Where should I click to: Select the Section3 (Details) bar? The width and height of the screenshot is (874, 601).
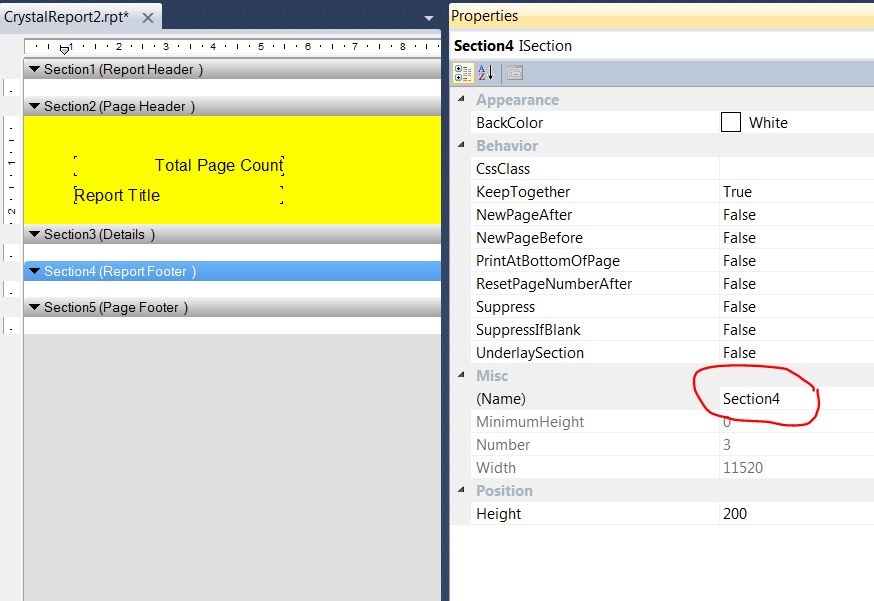(232, 234)
